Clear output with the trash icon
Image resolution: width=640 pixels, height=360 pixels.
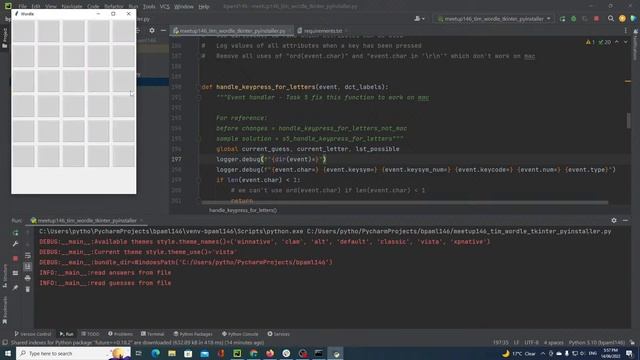pos(28,289)
